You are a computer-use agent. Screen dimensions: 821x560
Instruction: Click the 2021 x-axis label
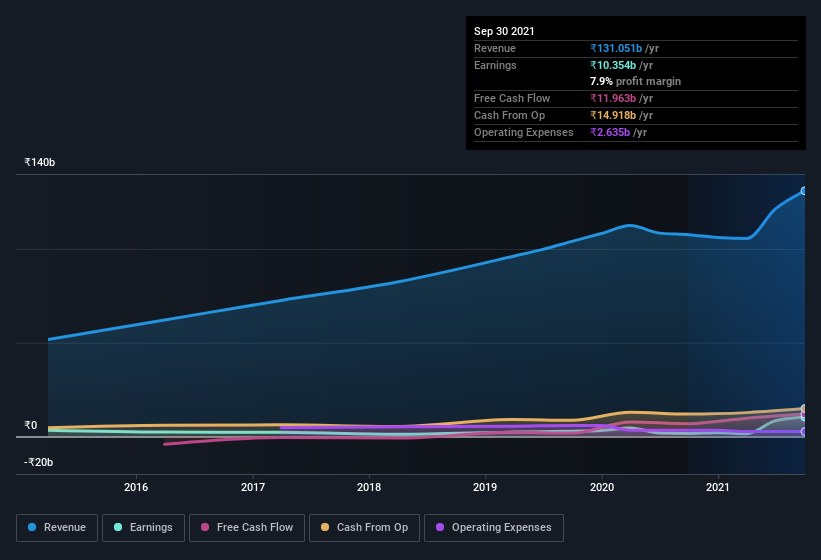[718, 487]
